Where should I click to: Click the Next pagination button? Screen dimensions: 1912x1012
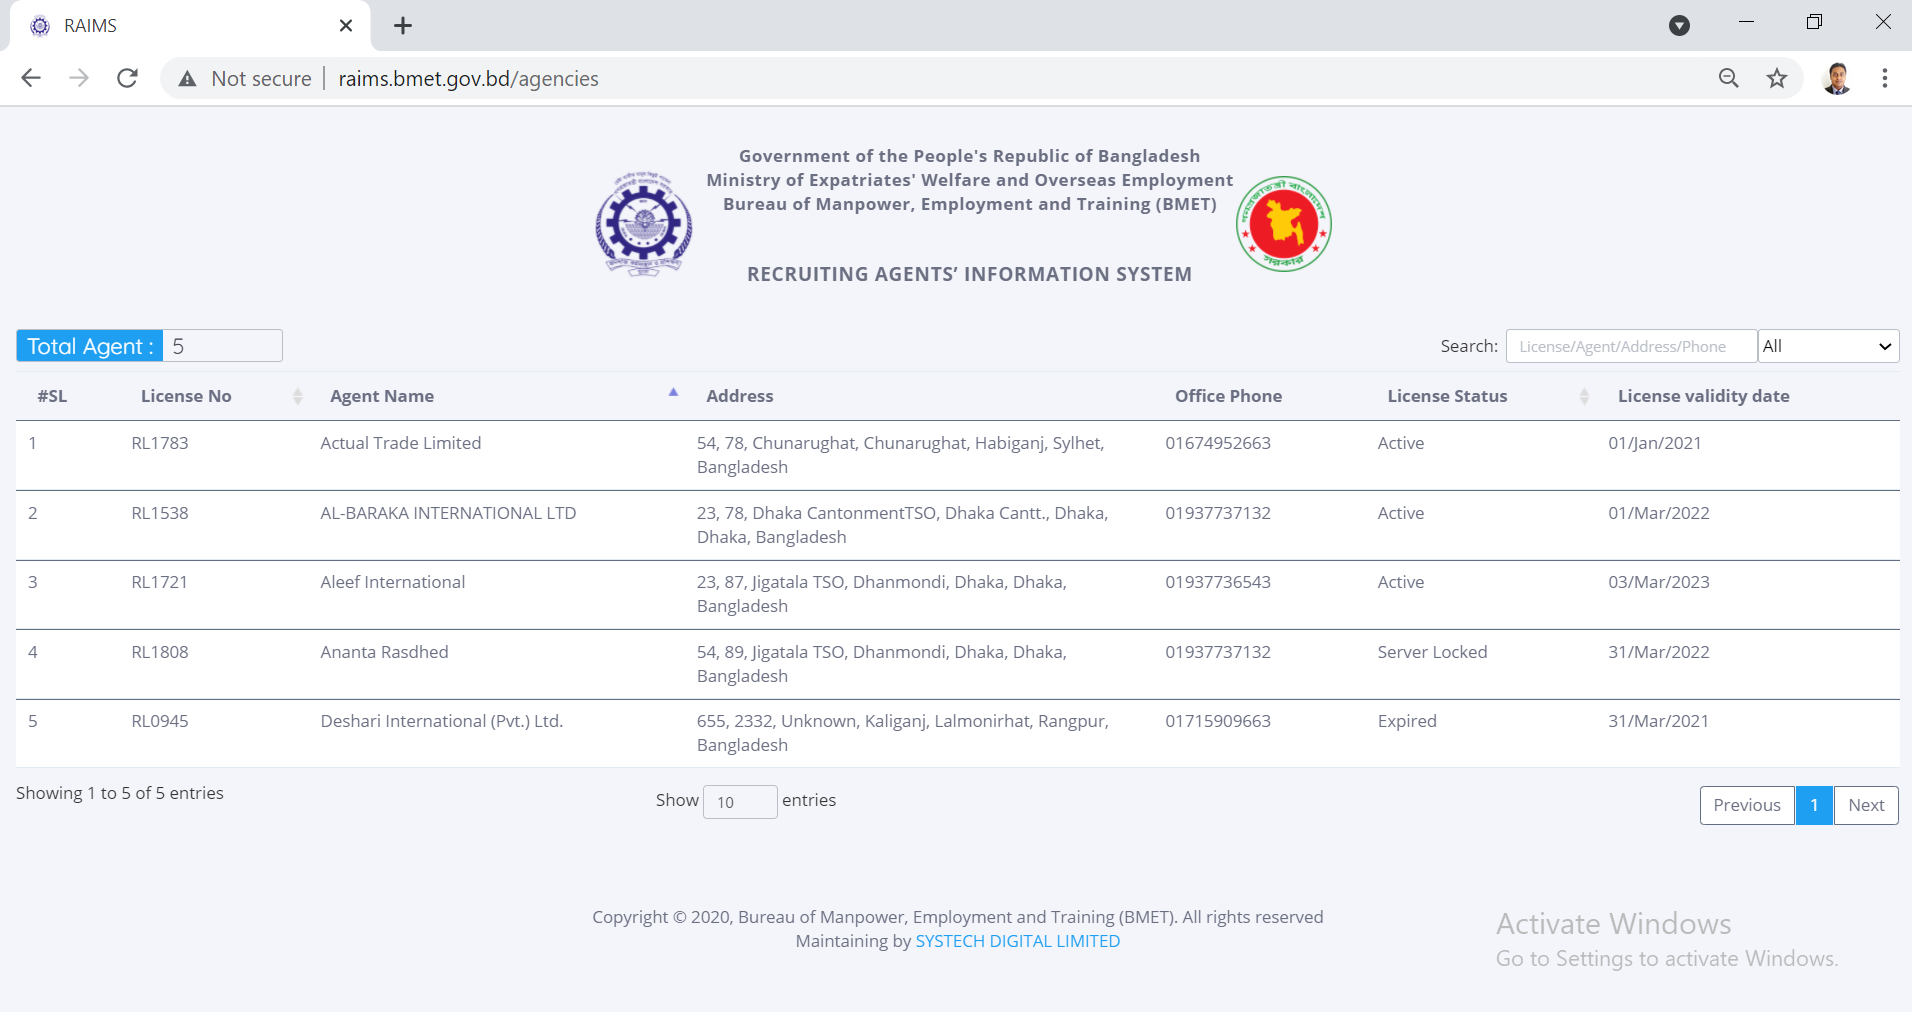tap(1865, 805)
